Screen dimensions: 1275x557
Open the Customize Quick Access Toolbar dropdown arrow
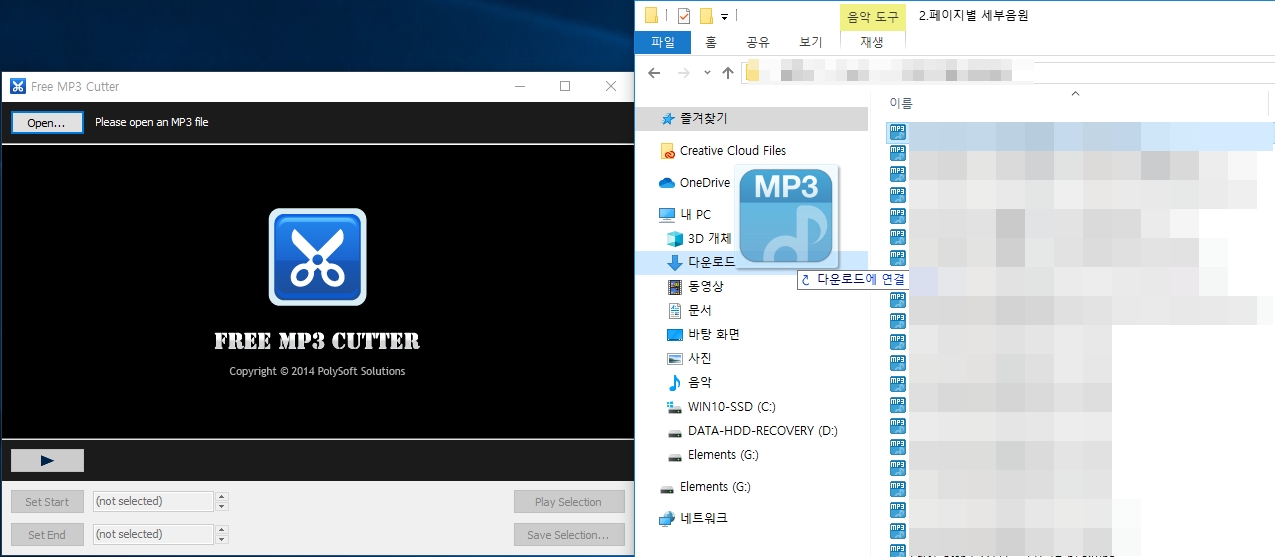pyautogui.click(x=724, y=16)
